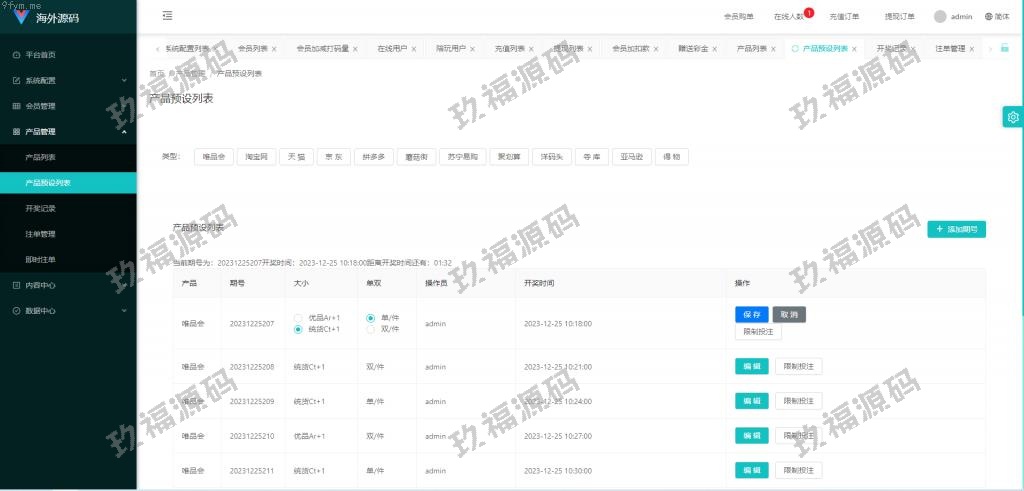Select the 单/件 radio button
The image size is (1024, 491).
371,318
